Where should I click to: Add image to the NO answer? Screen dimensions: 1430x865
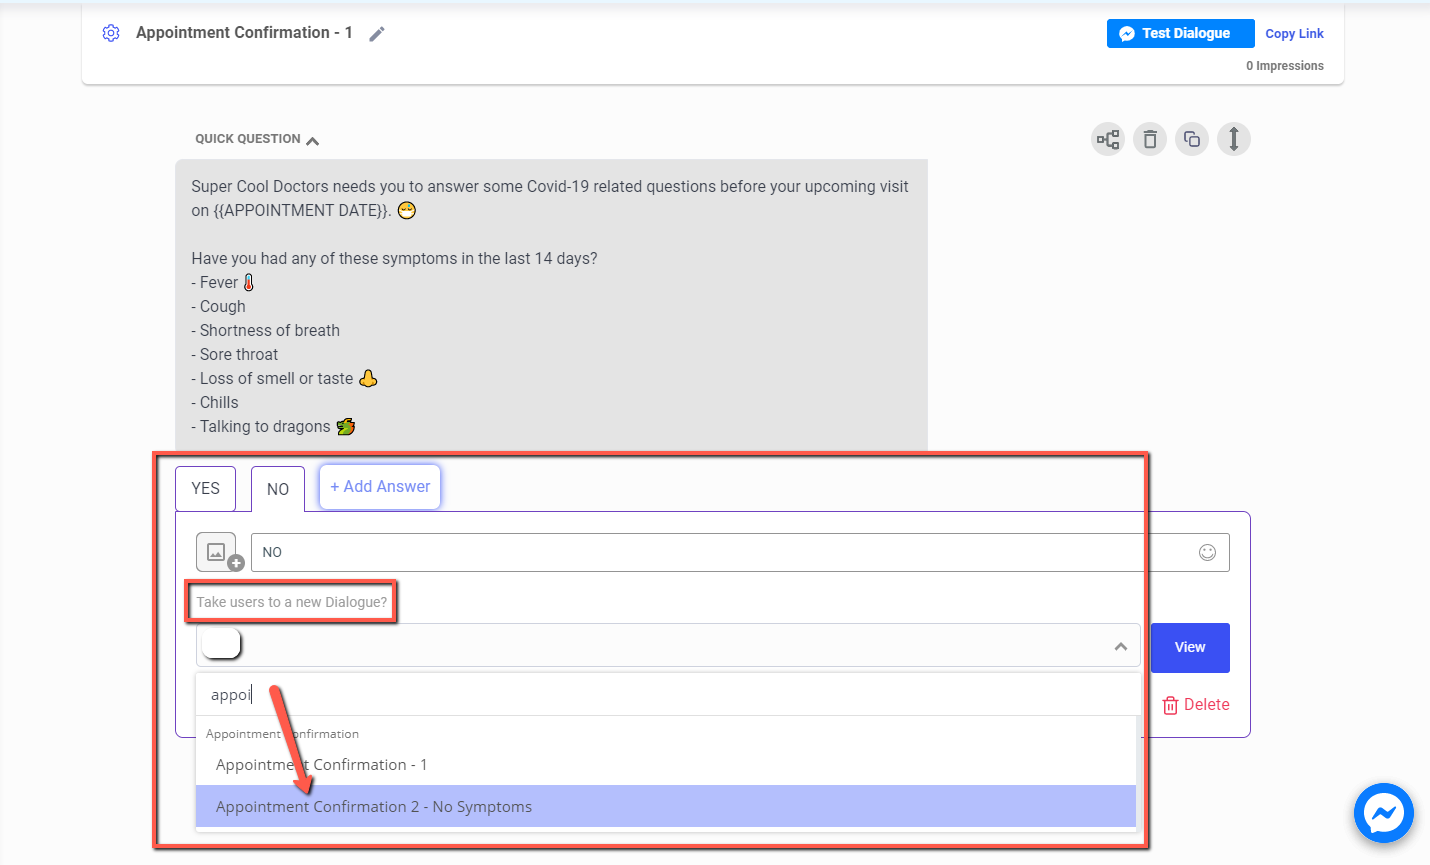point(219,552)
